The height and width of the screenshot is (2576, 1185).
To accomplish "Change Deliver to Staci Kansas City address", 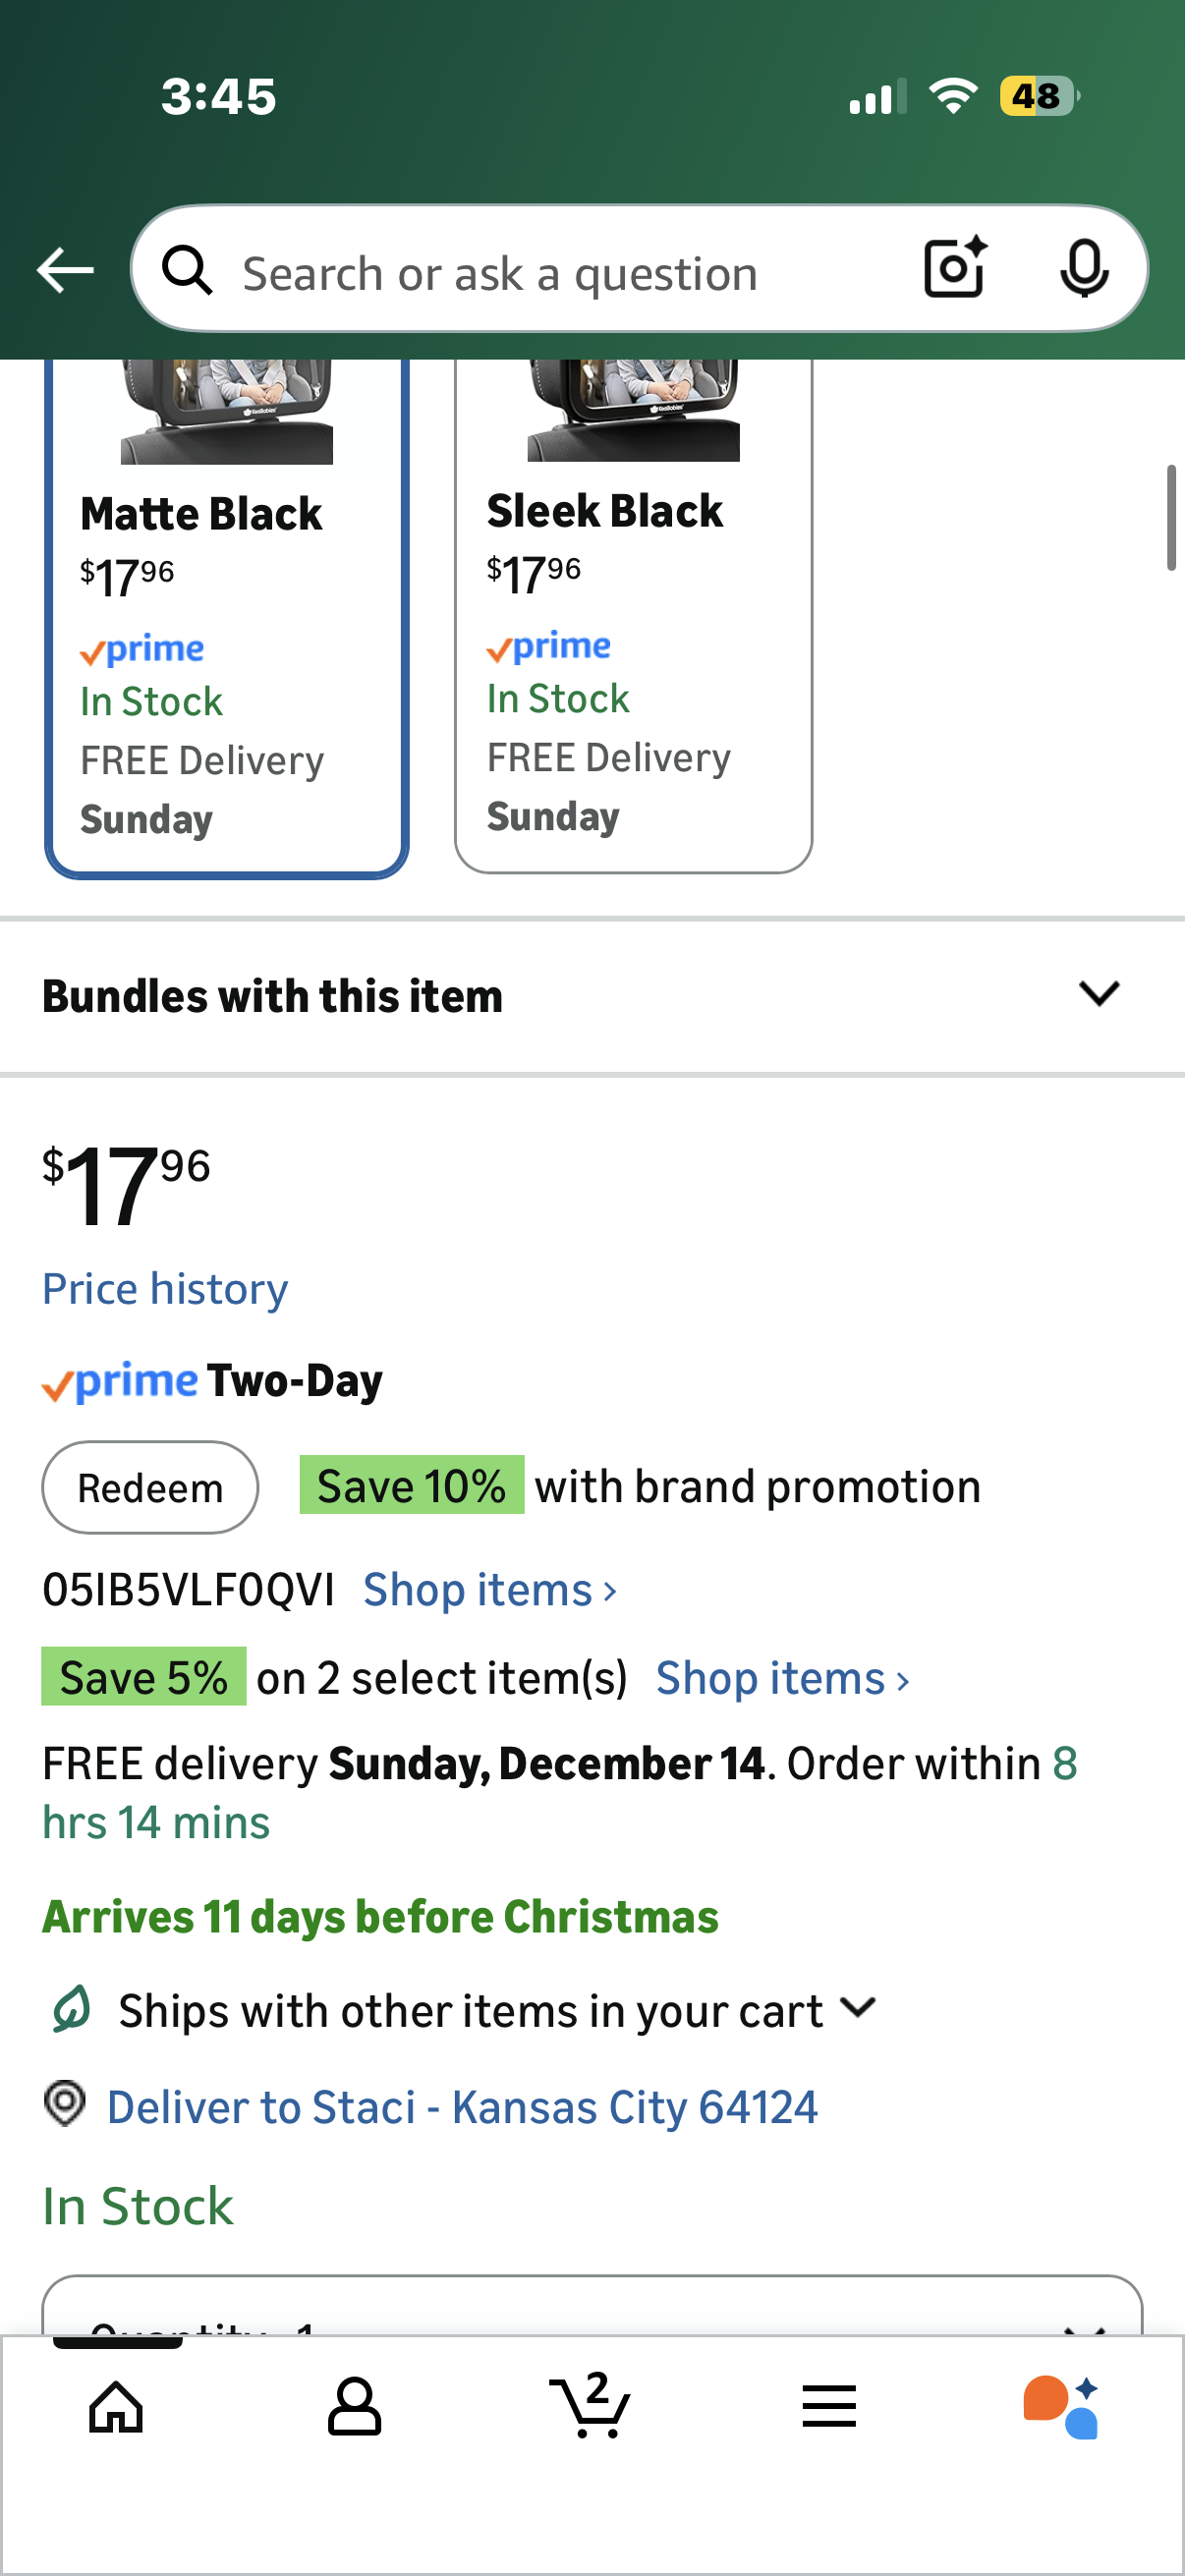I will pos(462,2107).
